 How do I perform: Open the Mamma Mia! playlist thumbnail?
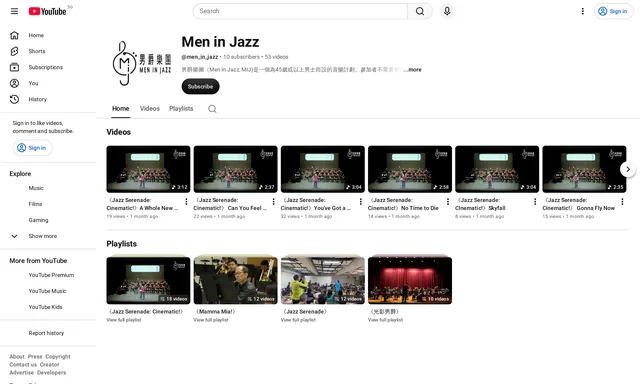pos(236,280)
